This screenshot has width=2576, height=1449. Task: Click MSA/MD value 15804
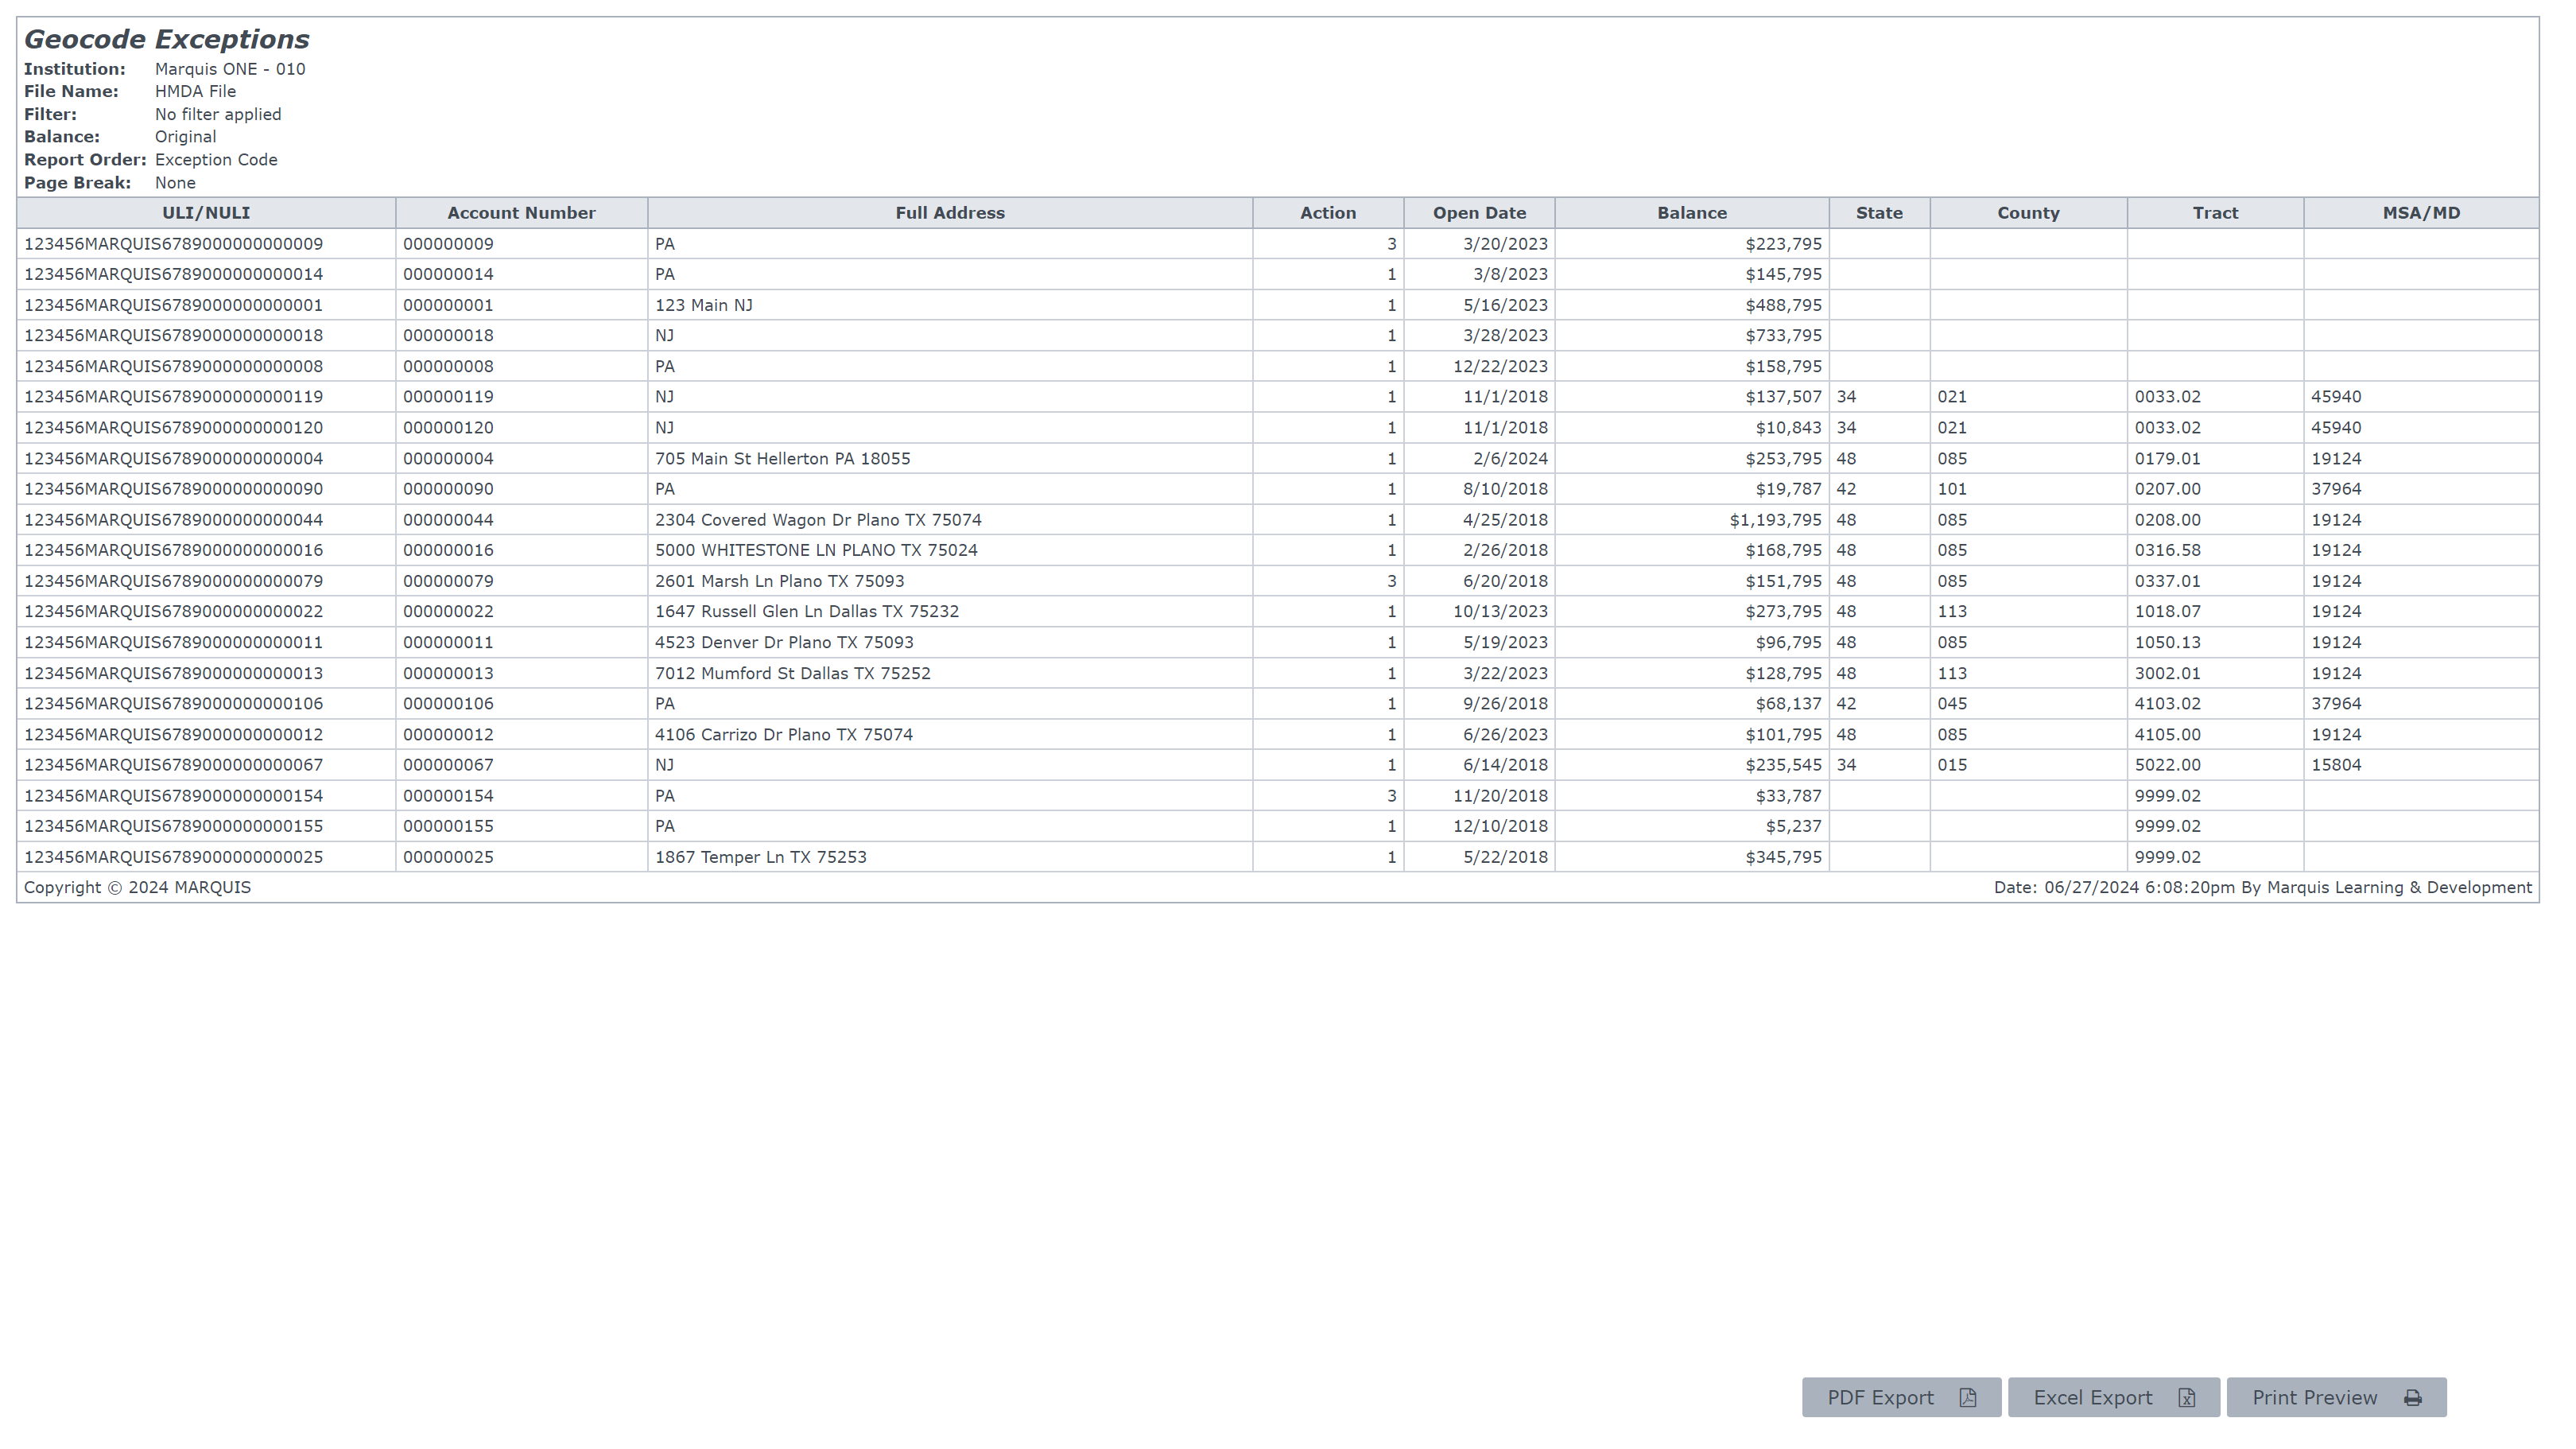click(2335, 765)
